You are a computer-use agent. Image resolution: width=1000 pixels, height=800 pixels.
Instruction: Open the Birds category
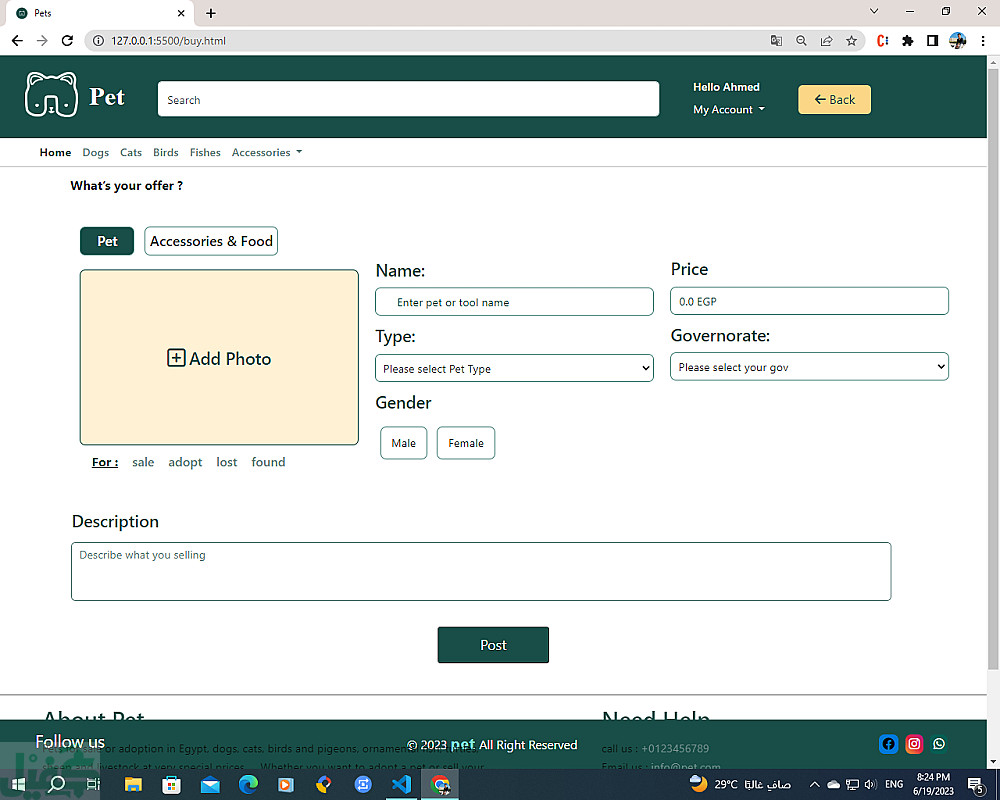click(166, 152)
